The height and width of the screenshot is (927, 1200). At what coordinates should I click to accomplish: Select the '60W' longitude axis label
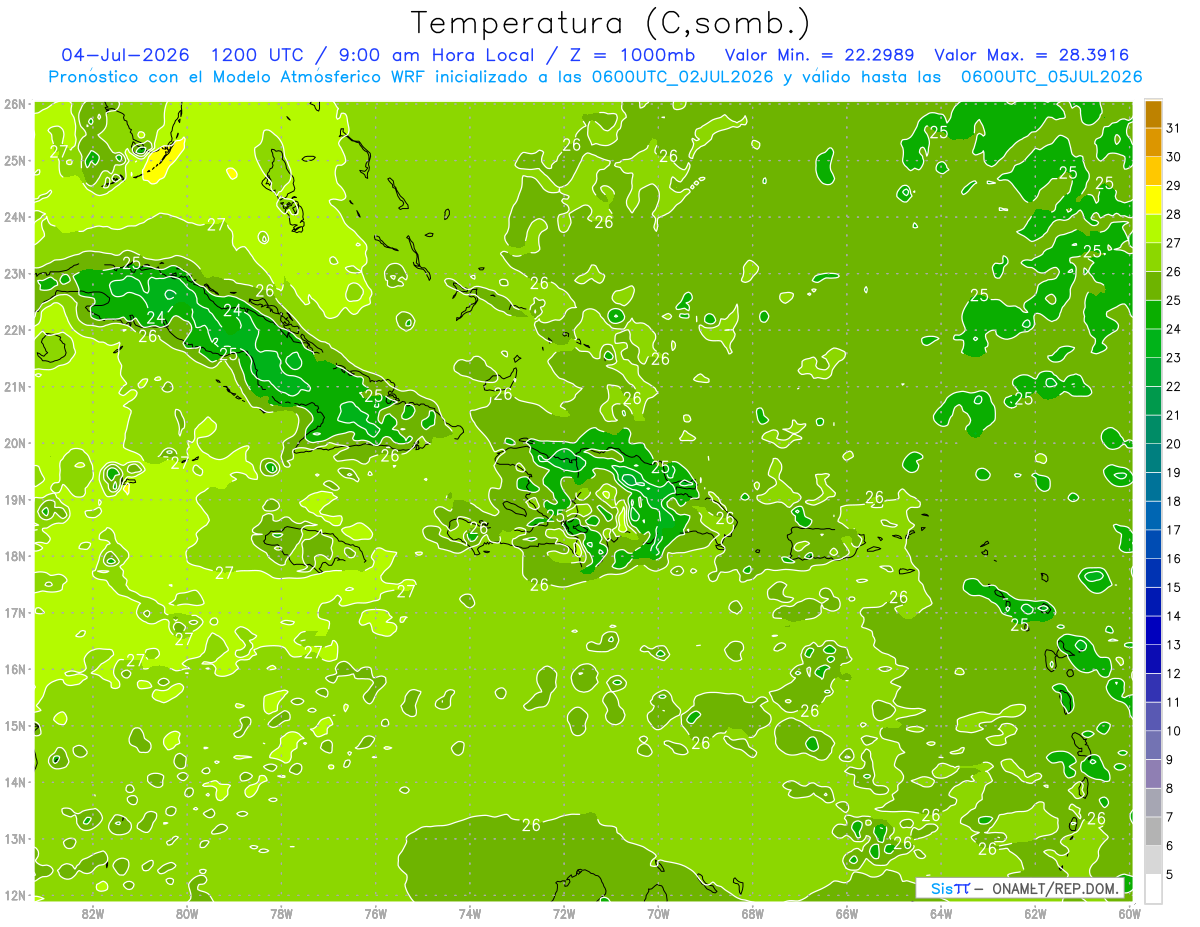pos(1130,914)
